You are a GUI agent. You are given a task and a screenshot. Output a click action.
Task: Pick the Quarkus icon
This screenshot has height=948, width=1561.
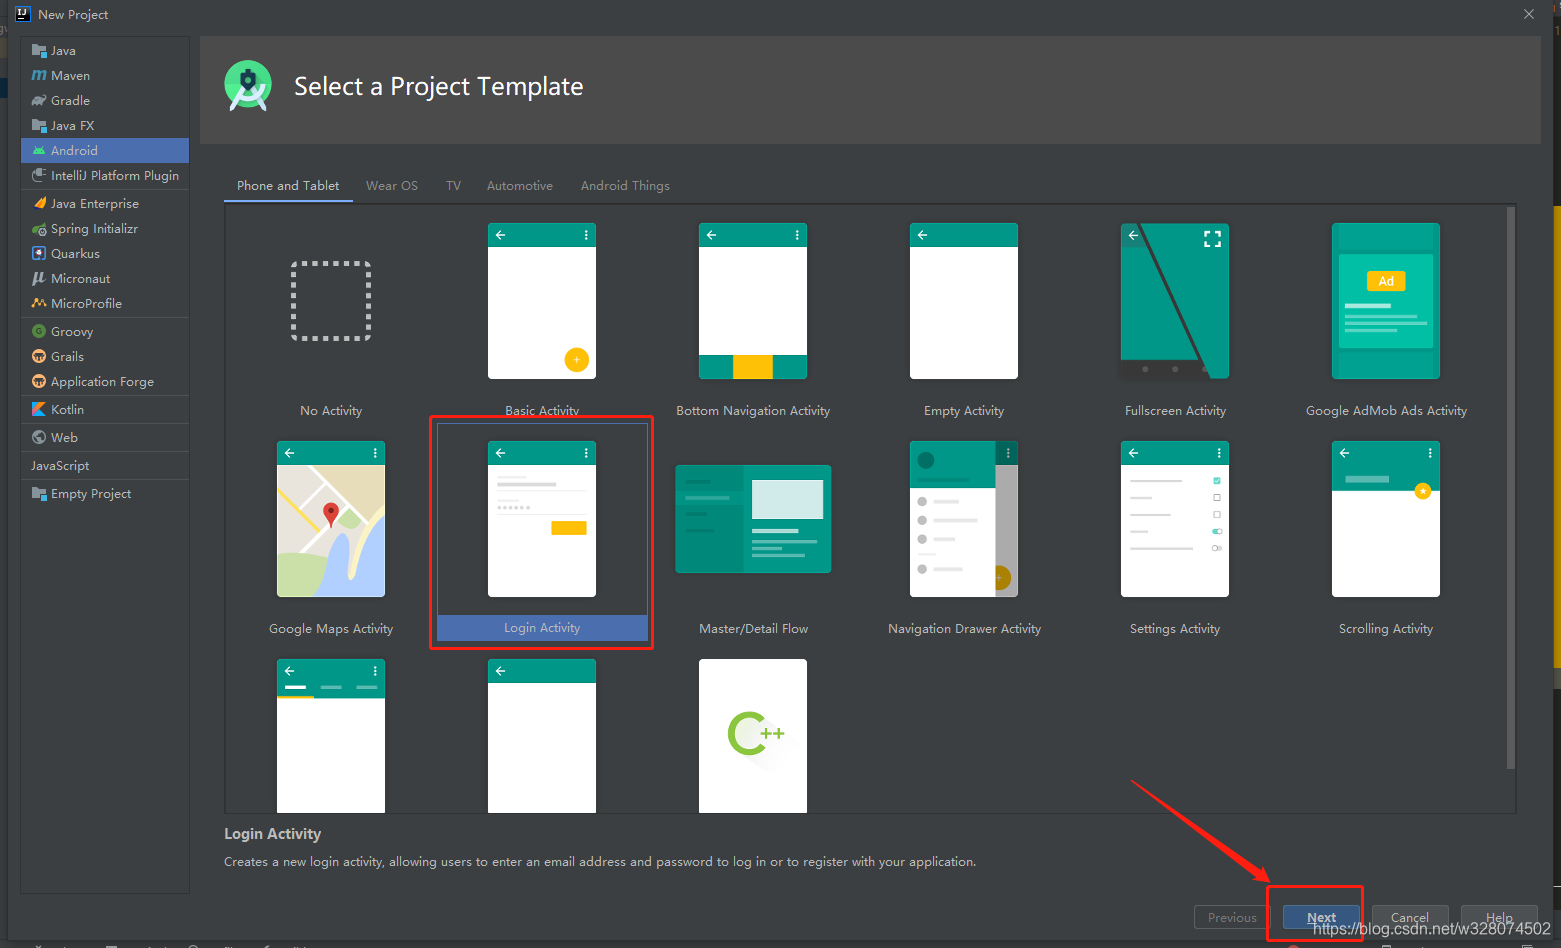(x=39, y=254)
